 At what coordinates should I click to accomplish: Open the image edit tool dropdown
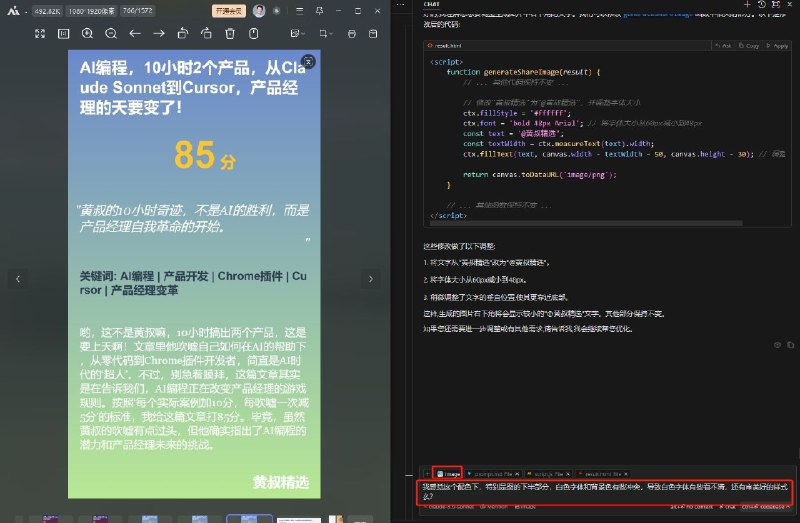(x=297, y=34)
